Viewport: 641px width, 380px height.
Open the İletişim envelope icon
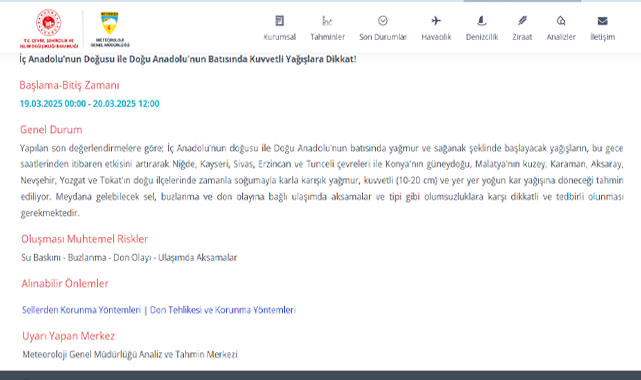(x=603, y=20)
